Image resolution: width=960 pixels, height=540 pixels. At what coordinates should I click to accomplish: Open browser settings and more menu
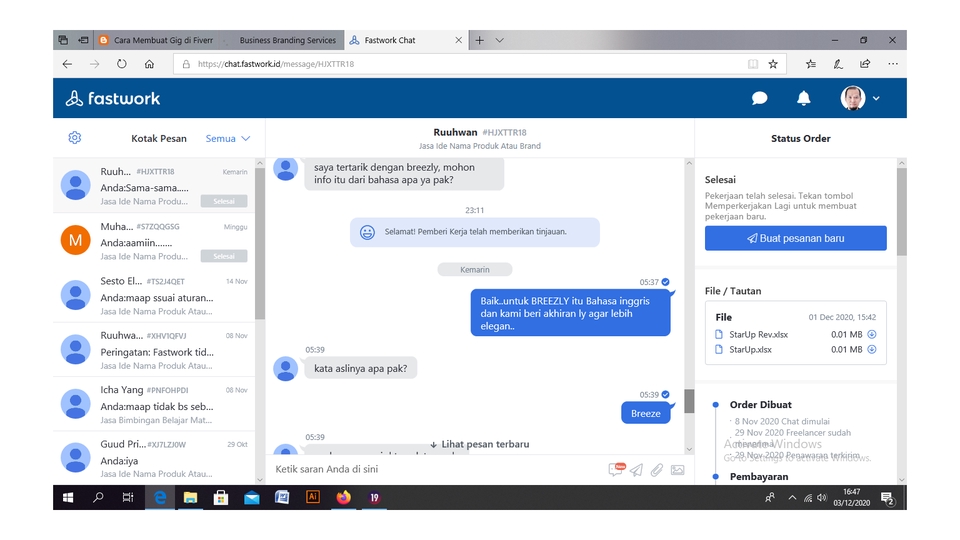(893, 64)
